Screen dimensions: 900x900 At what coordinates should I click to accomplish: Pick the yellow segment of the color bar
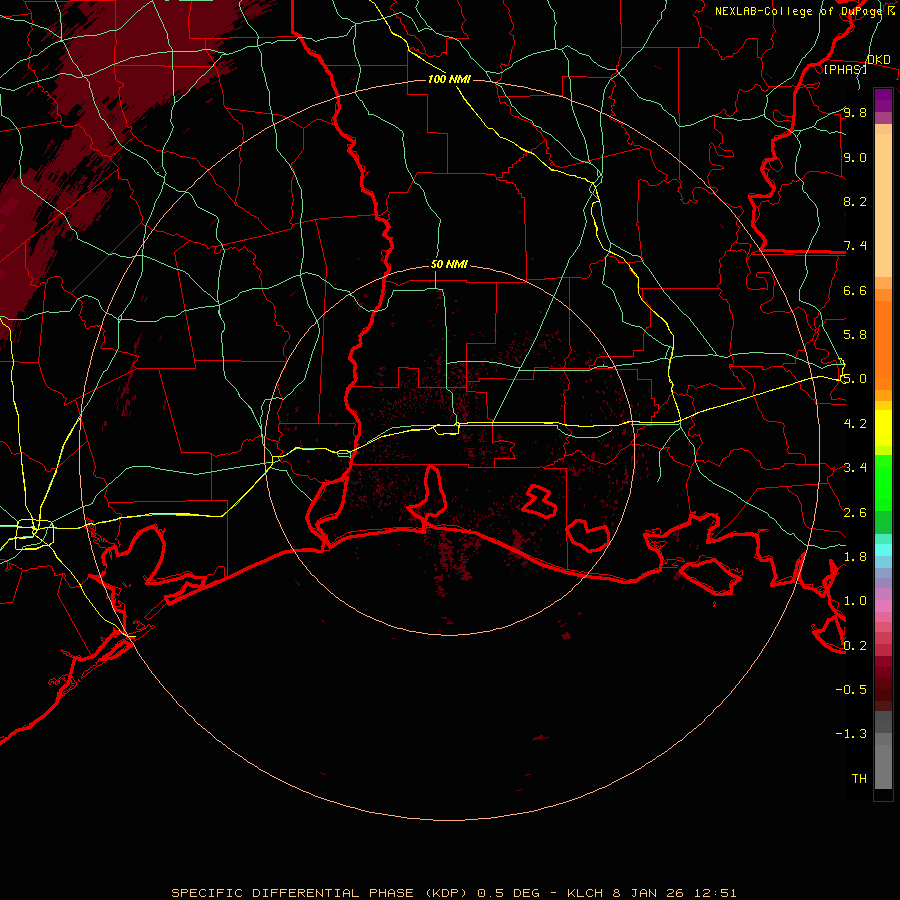(x=883, y=428)
